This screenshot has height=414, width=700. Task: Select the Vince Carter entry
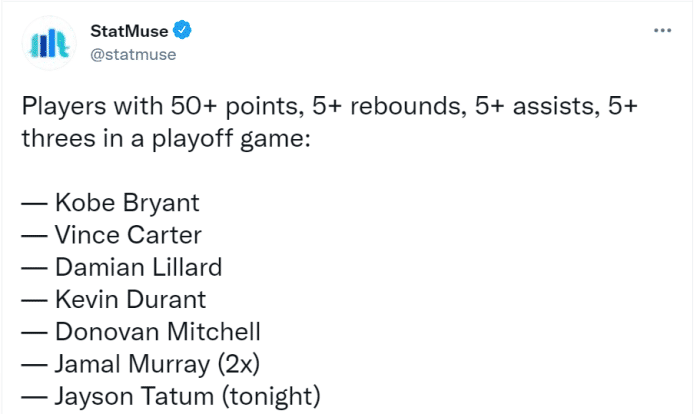(128, 235)
